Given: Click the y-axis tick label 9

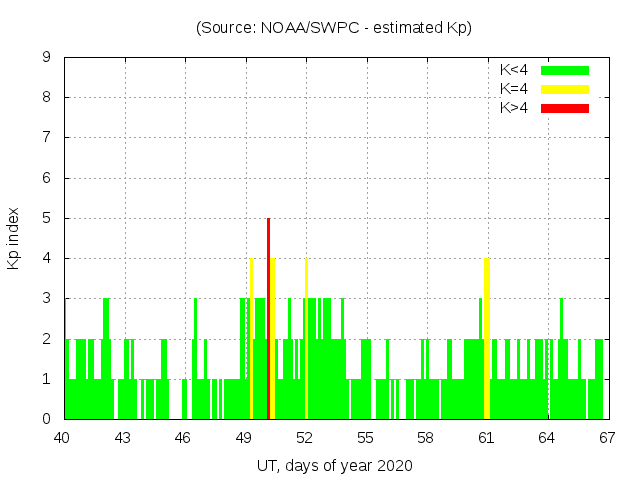Looking at the screenshot, I should tap(46, 58).
